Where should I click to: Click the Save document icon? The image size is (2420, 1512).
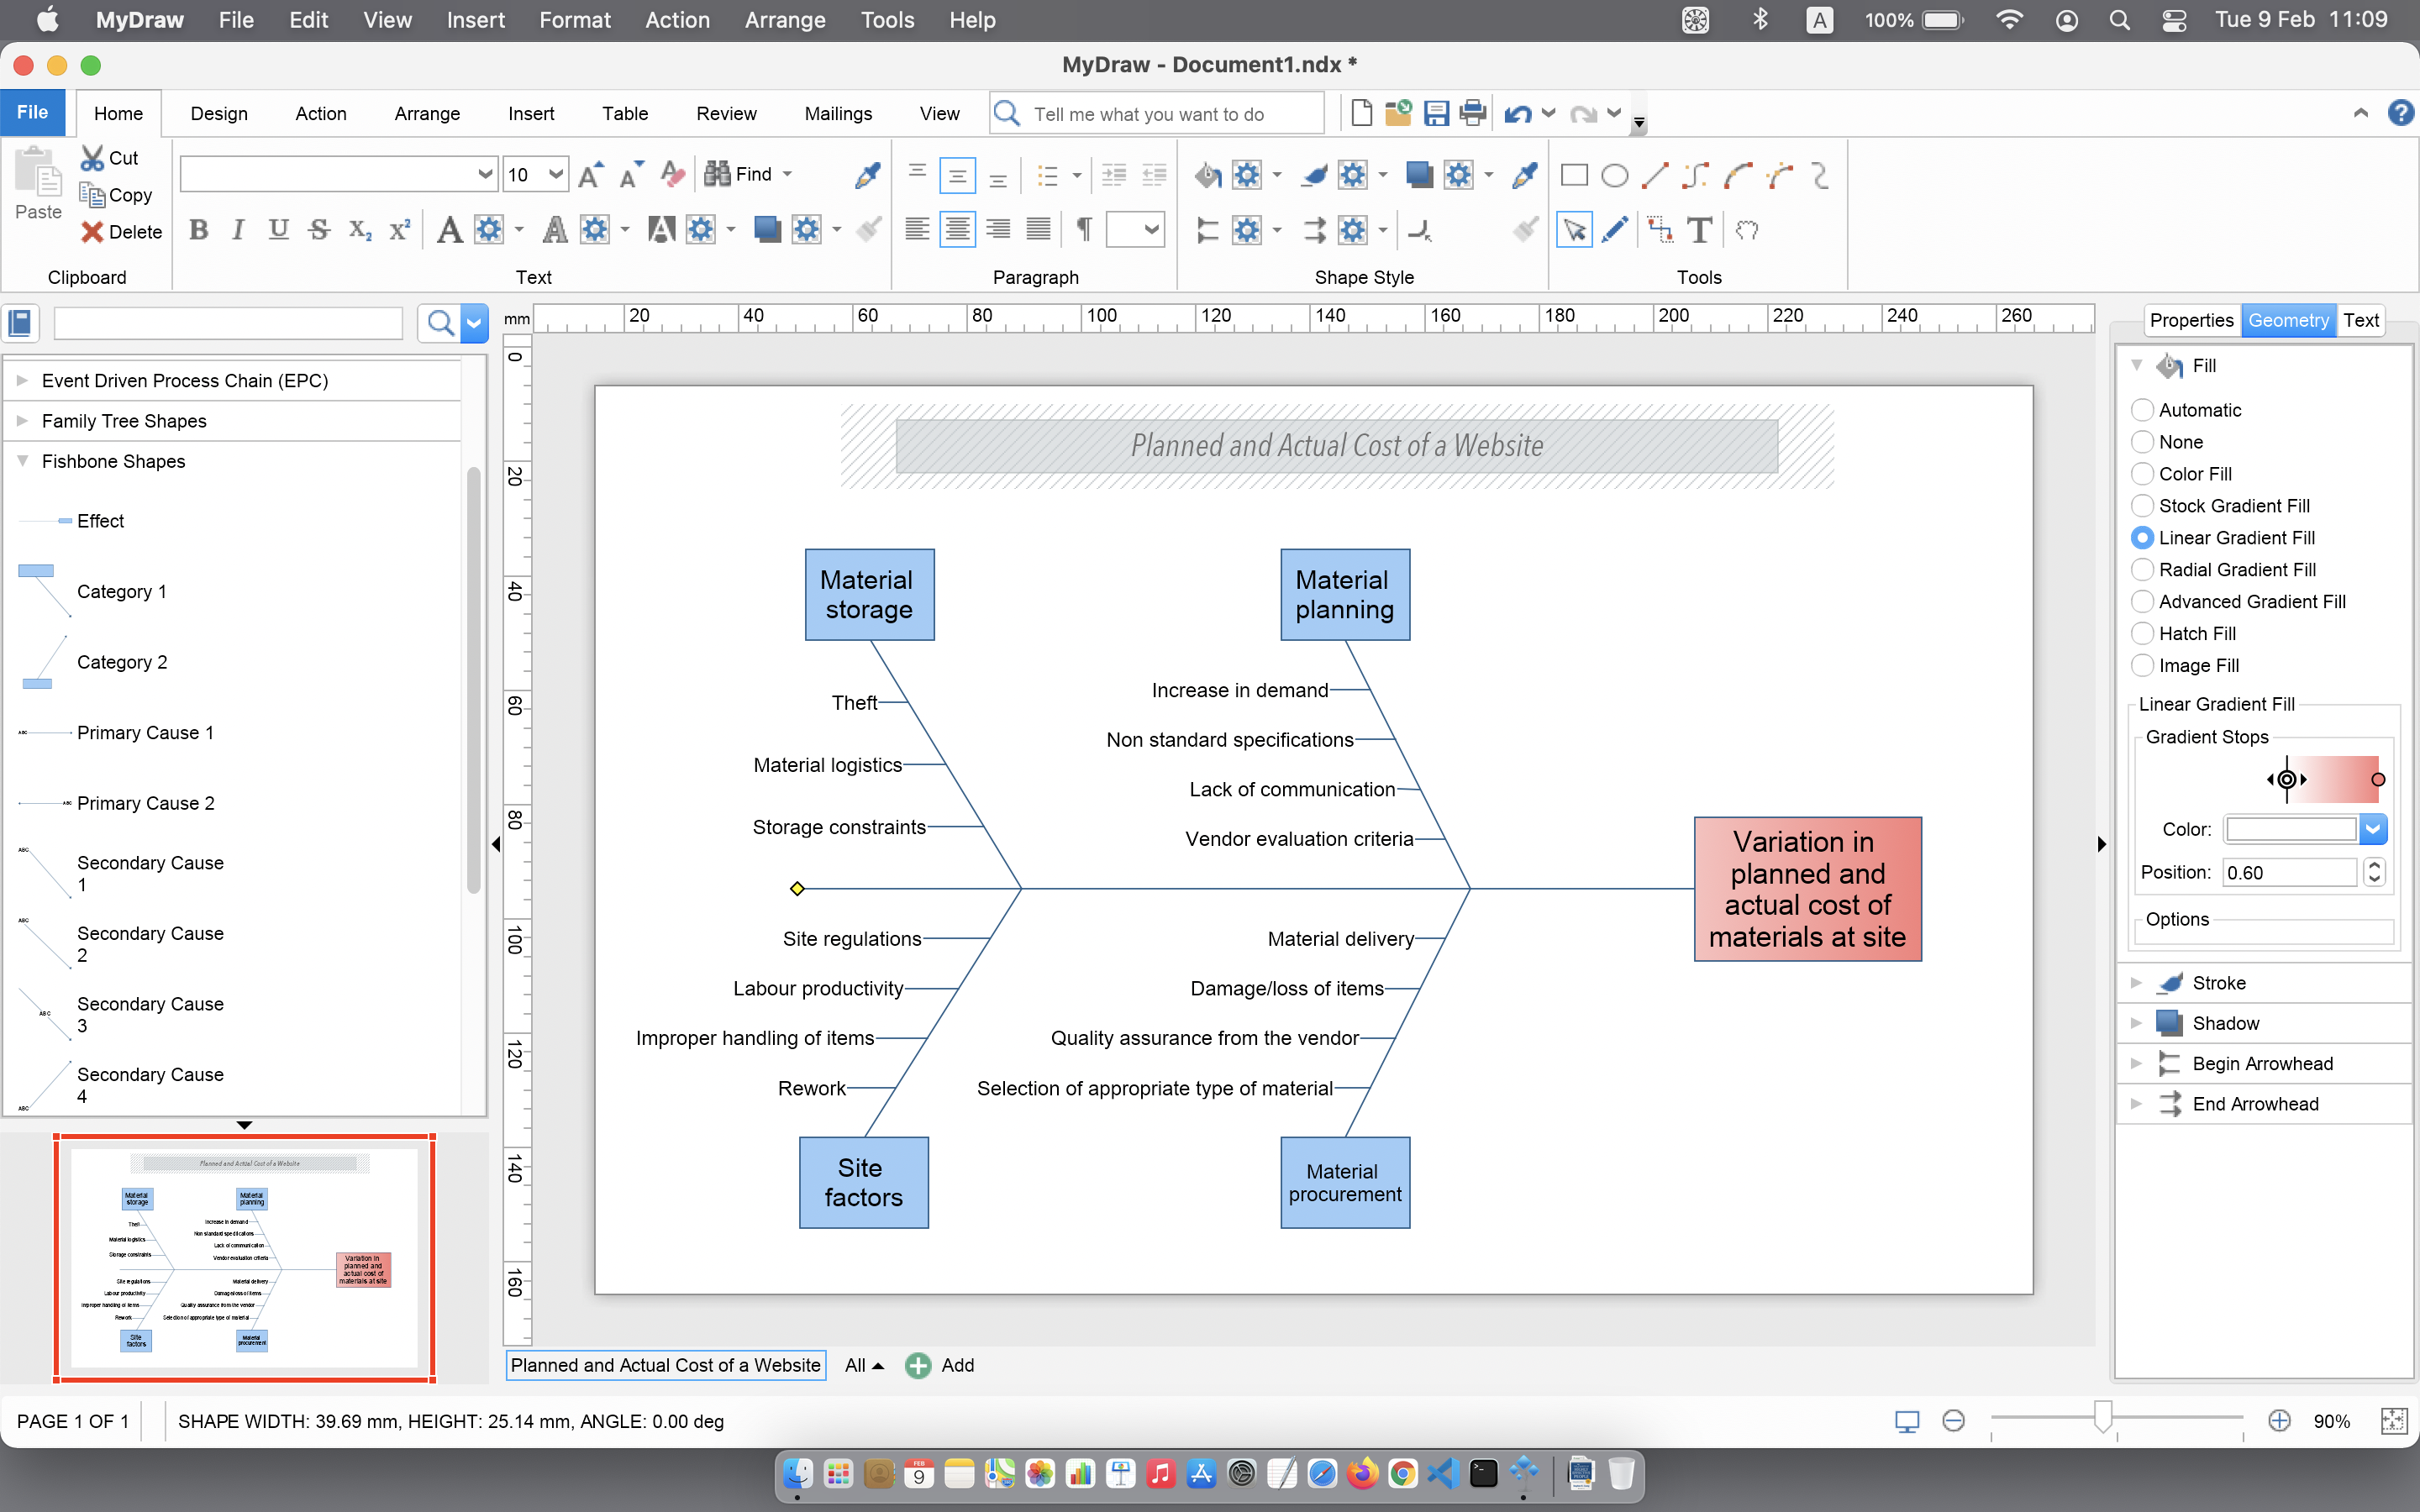(x=1436, y=113)
